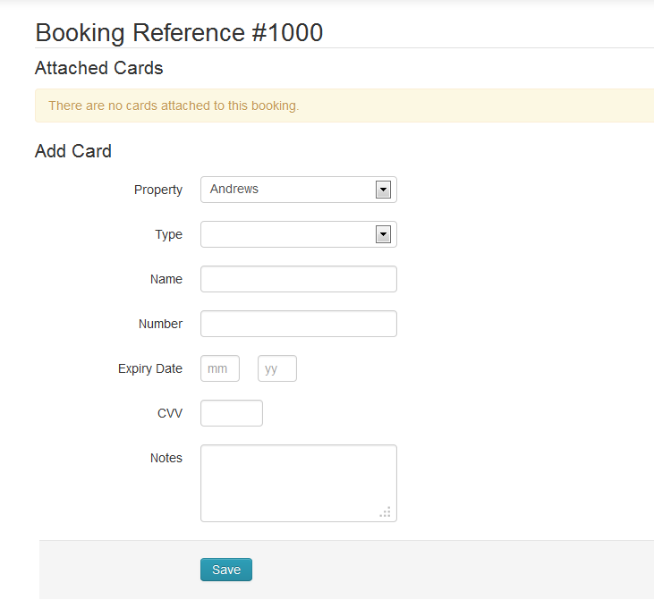Click the CVV field label
This screenshot has height=600, width=654.
(x=170, y=413)
